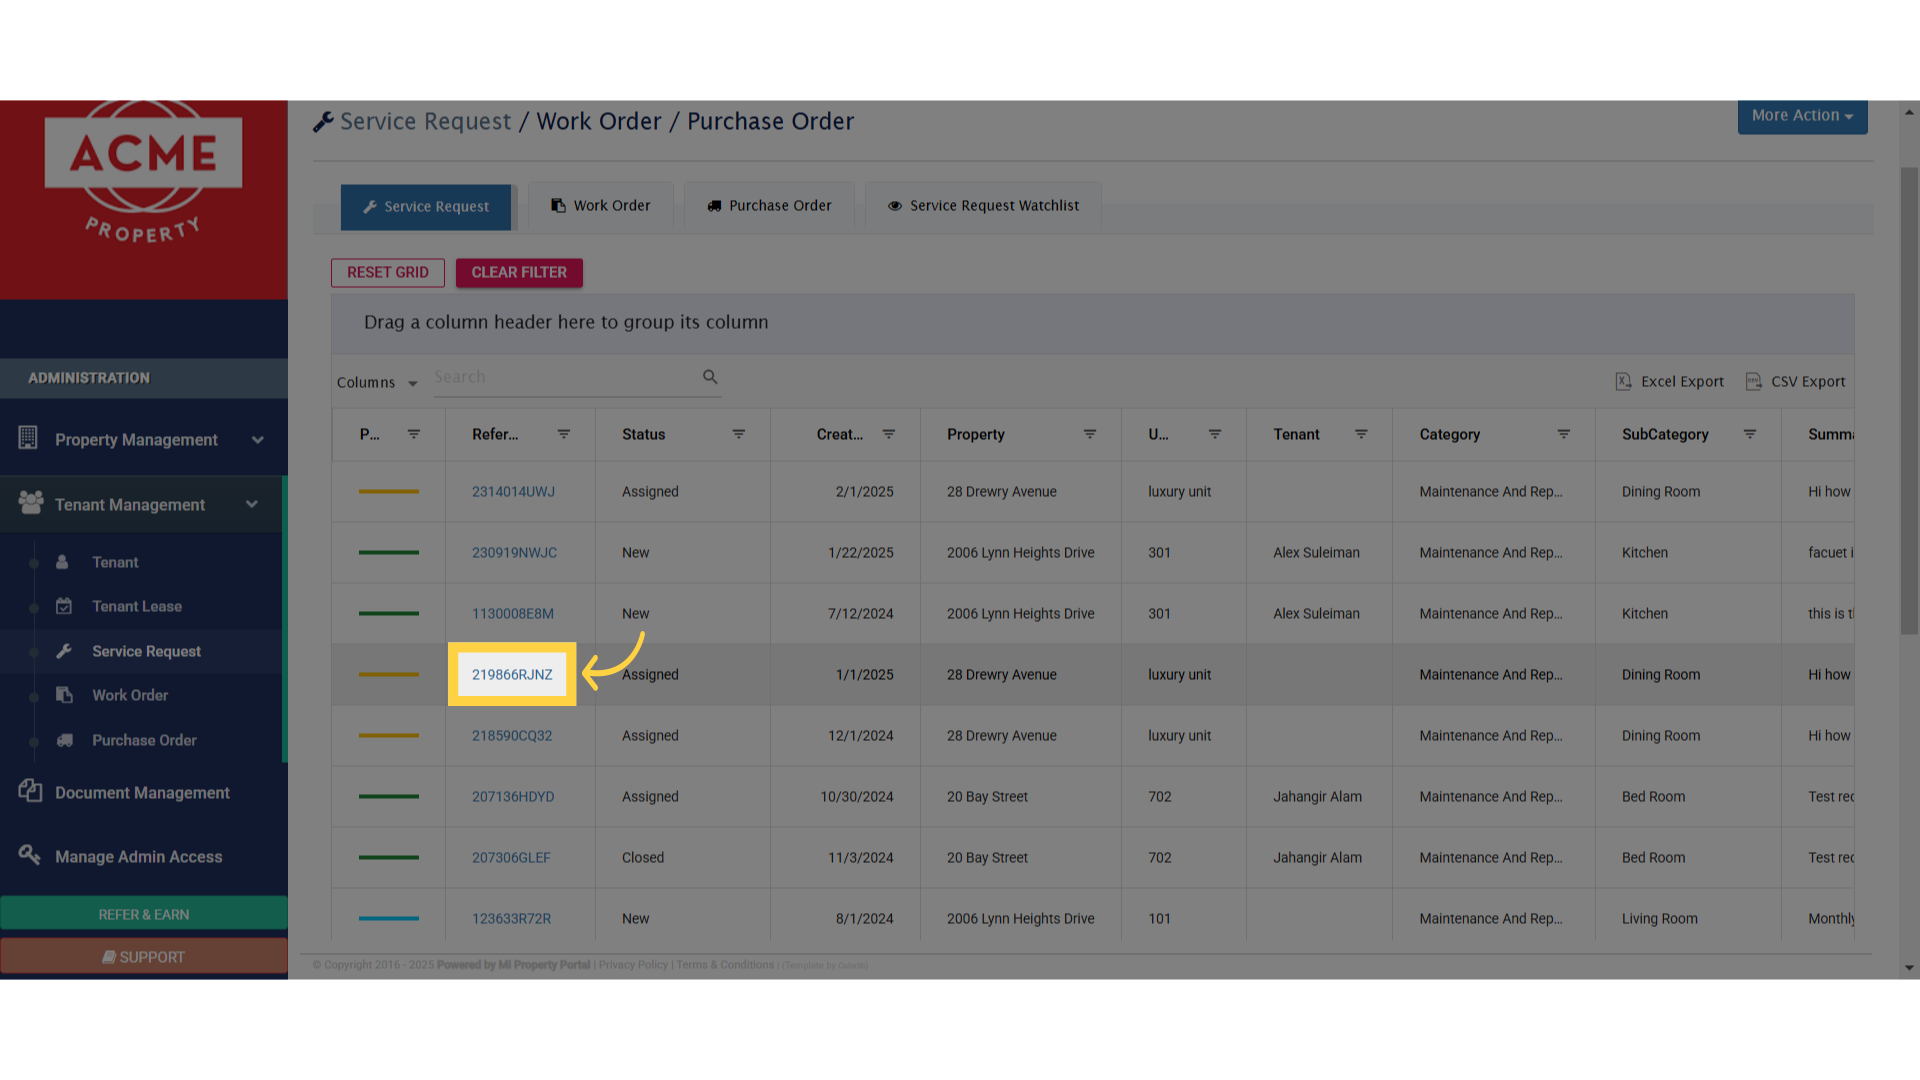Collapse Tenant Management sidebar menu
This screenshot has height=1080, width=1920.
coord(251,505)
